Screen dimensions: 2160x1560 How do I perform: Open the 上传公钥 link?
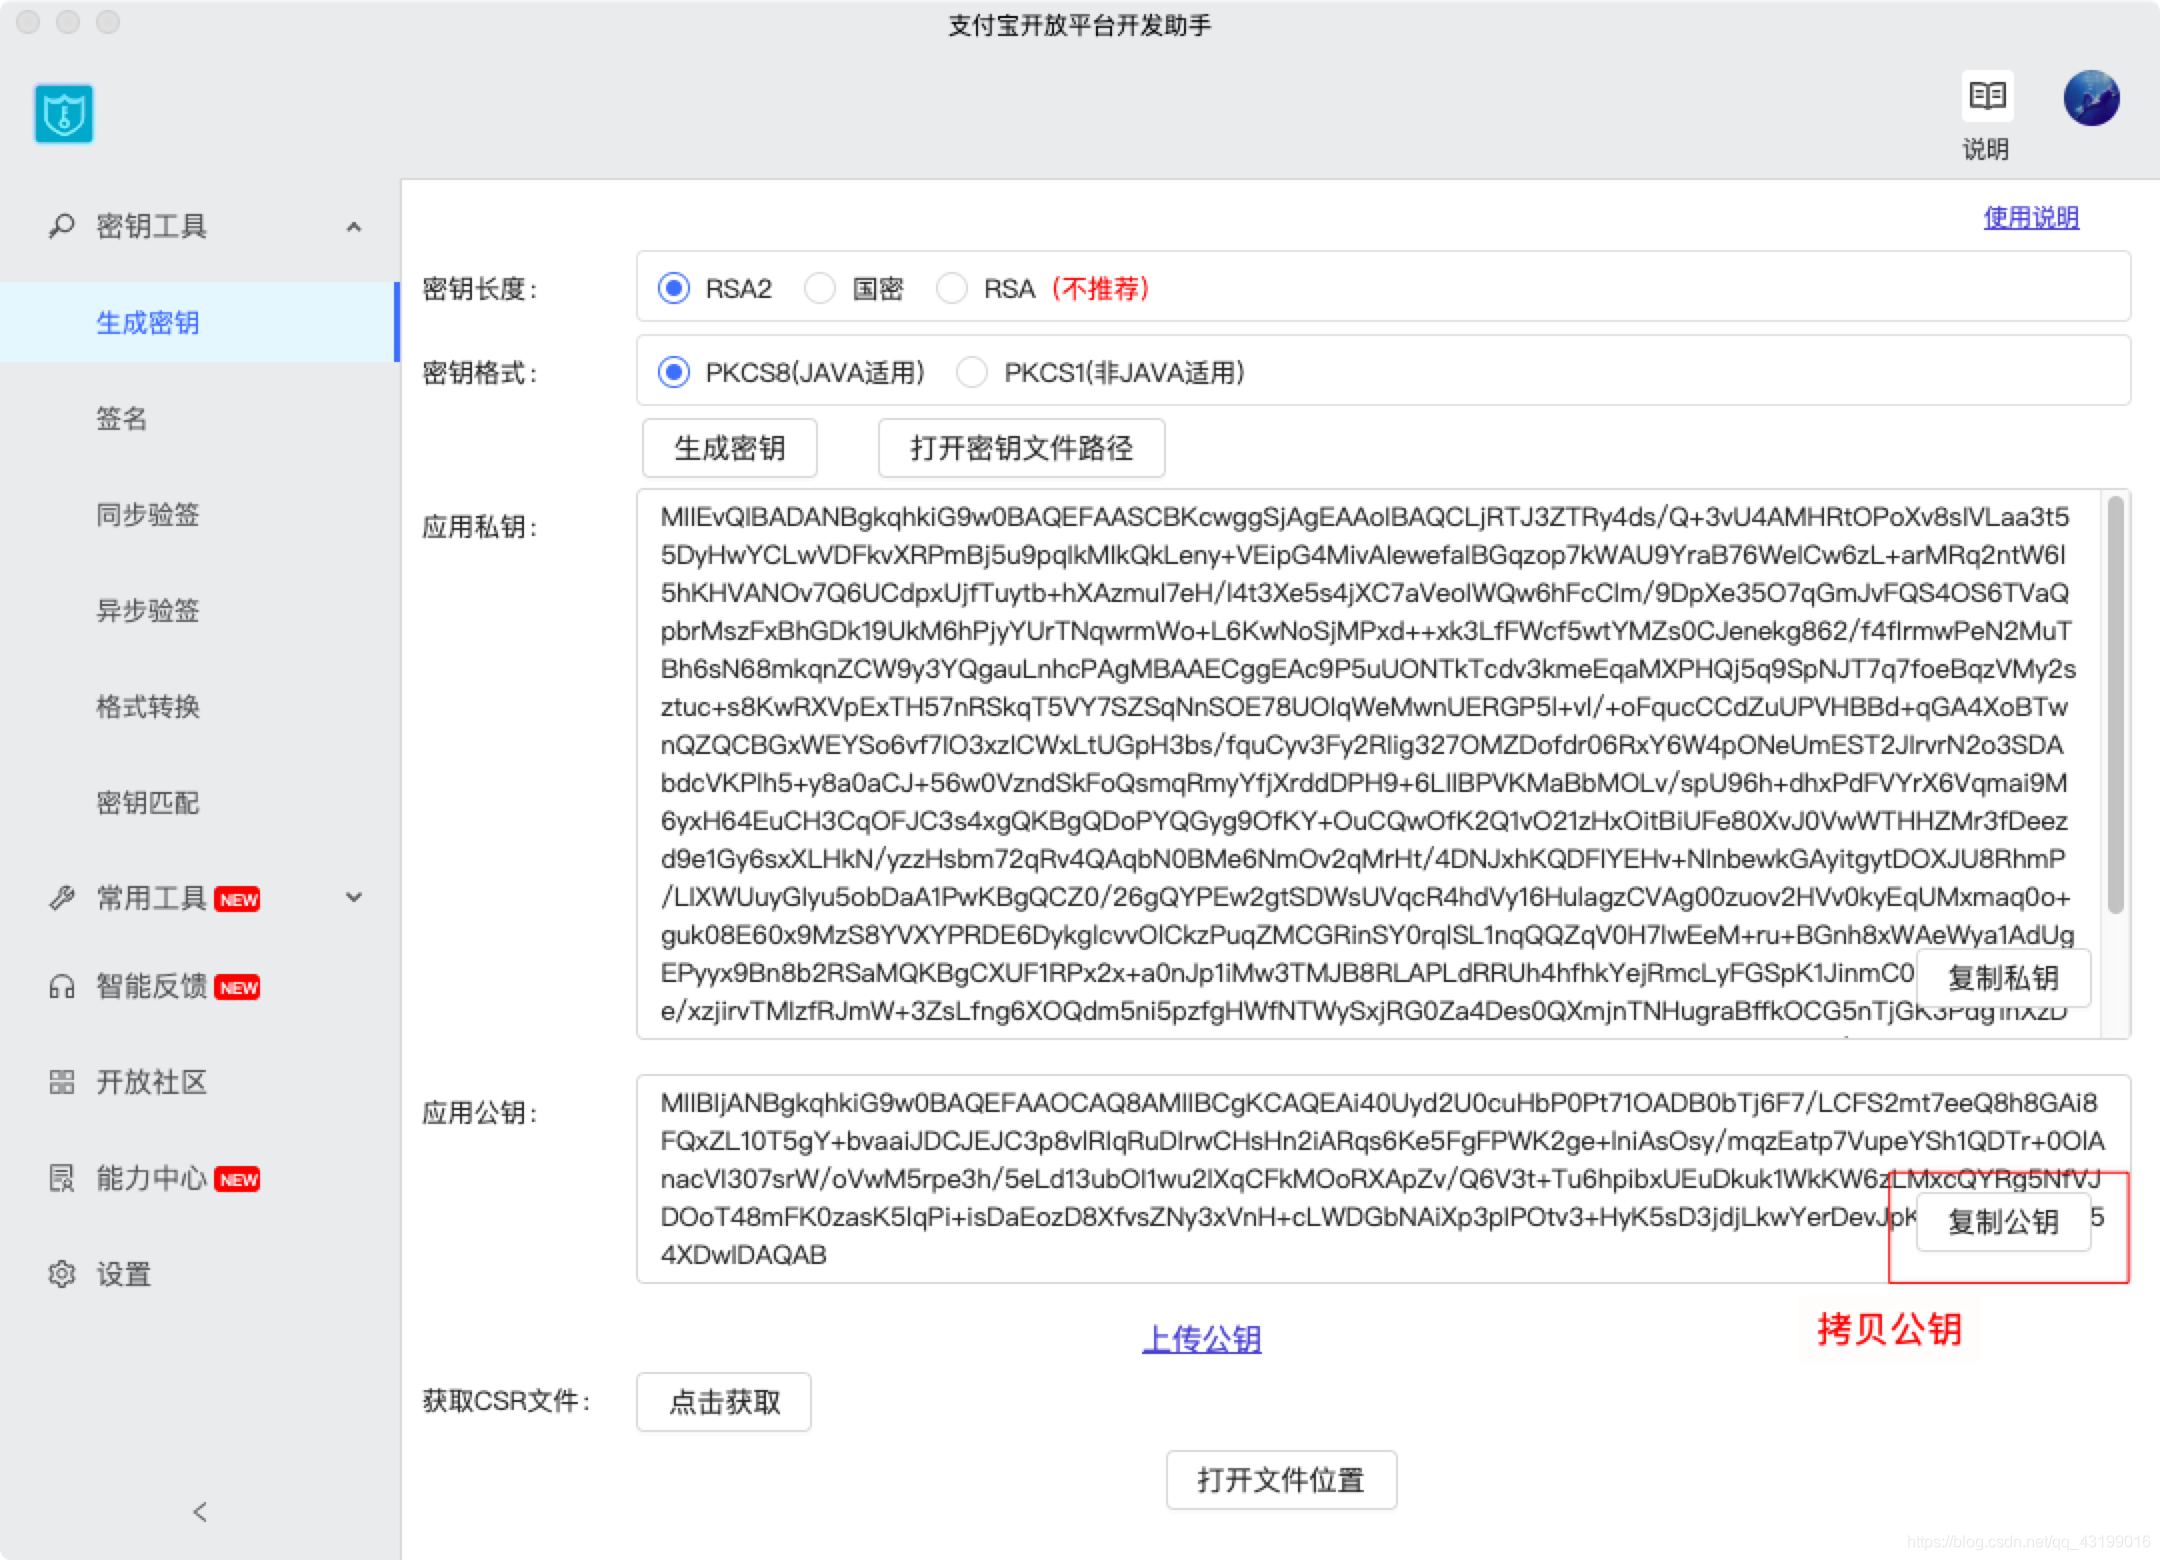click(x=1202, y=1339)
